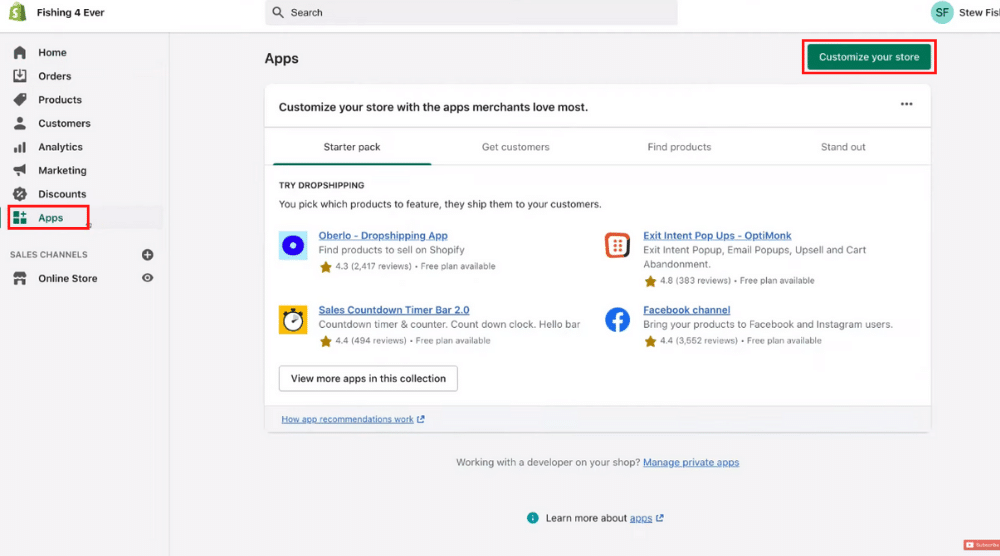Click Manage private apps link
This screenshot has height=556, width=1000.
point(691,462)
